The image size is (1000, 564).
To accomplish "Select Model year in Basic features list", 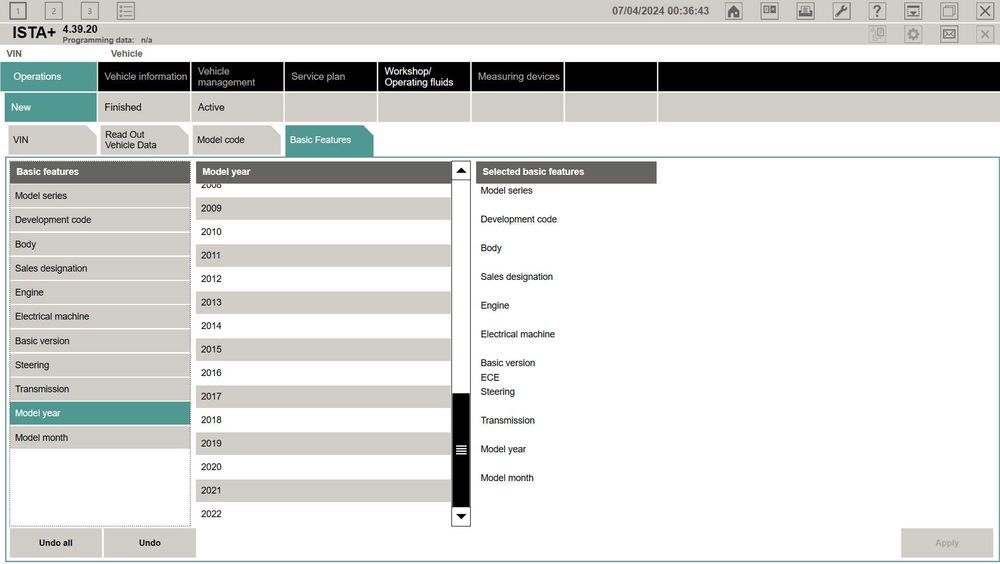I will pos(100,413).
